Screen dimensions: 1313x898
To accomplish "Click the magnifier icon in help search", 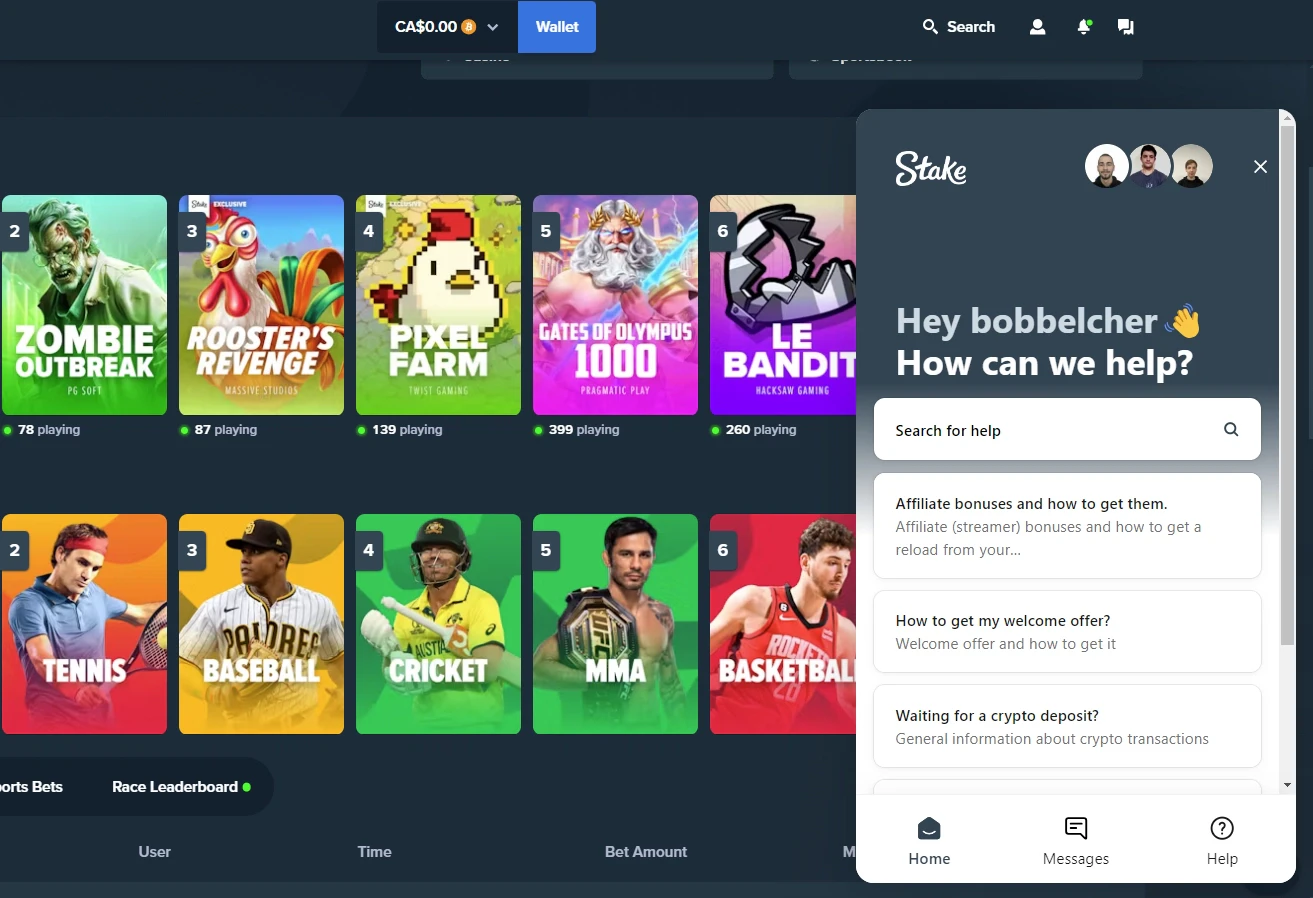I will (x=1231, y=429).
